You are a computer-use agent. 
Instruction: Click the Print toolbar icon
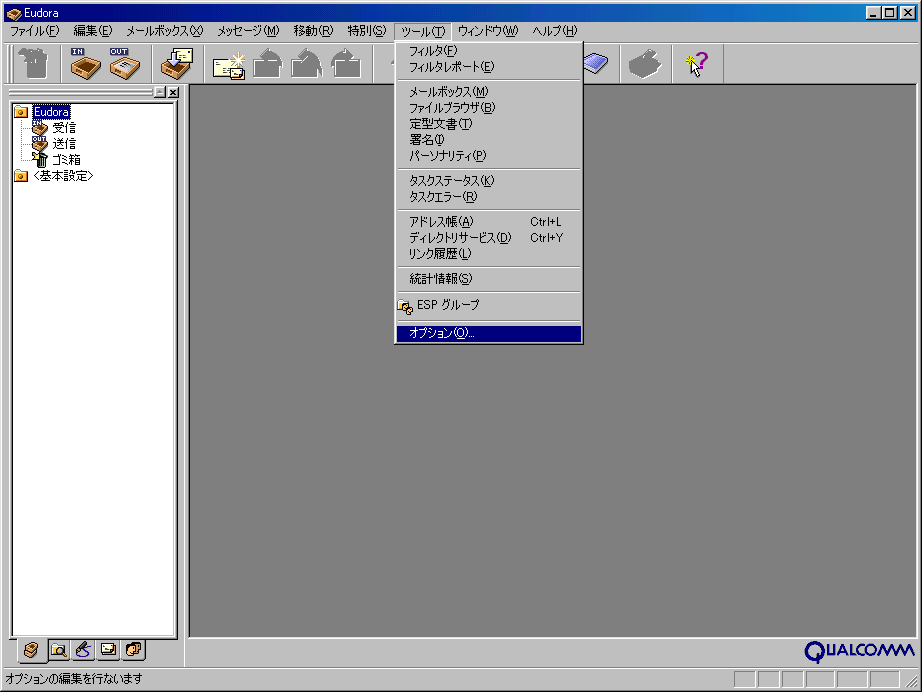(x=645, y=63)
